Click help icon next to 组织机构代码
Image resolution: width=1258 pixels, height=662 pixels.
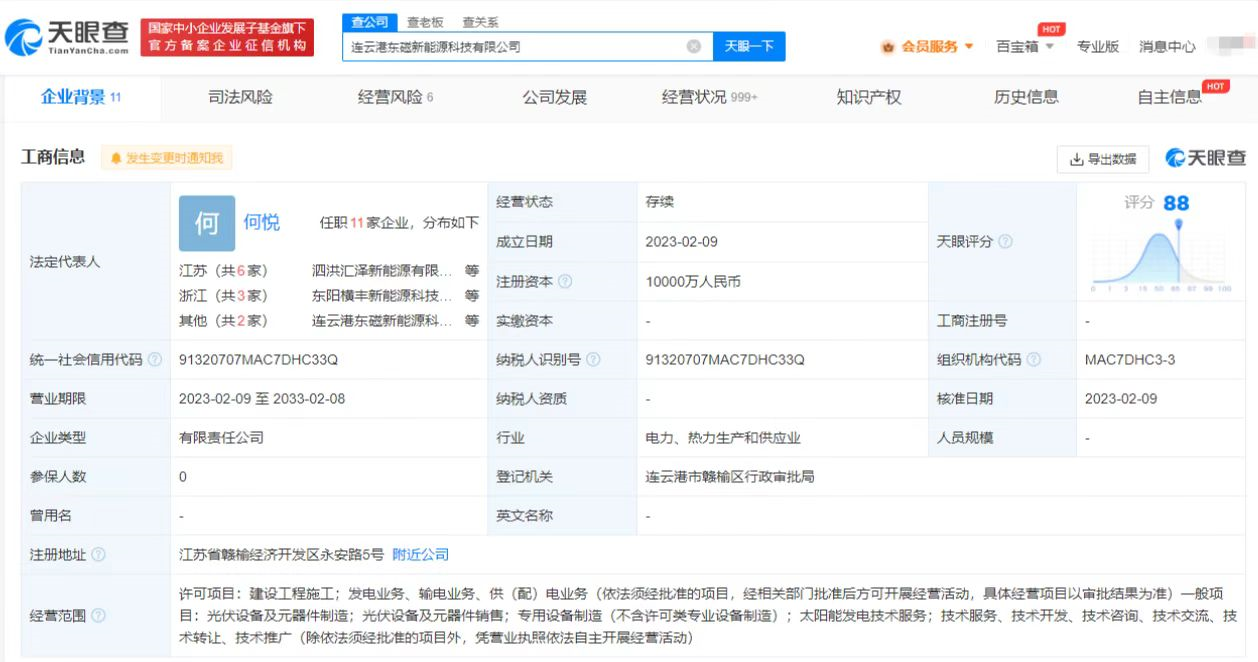(x=1033, y=360)
